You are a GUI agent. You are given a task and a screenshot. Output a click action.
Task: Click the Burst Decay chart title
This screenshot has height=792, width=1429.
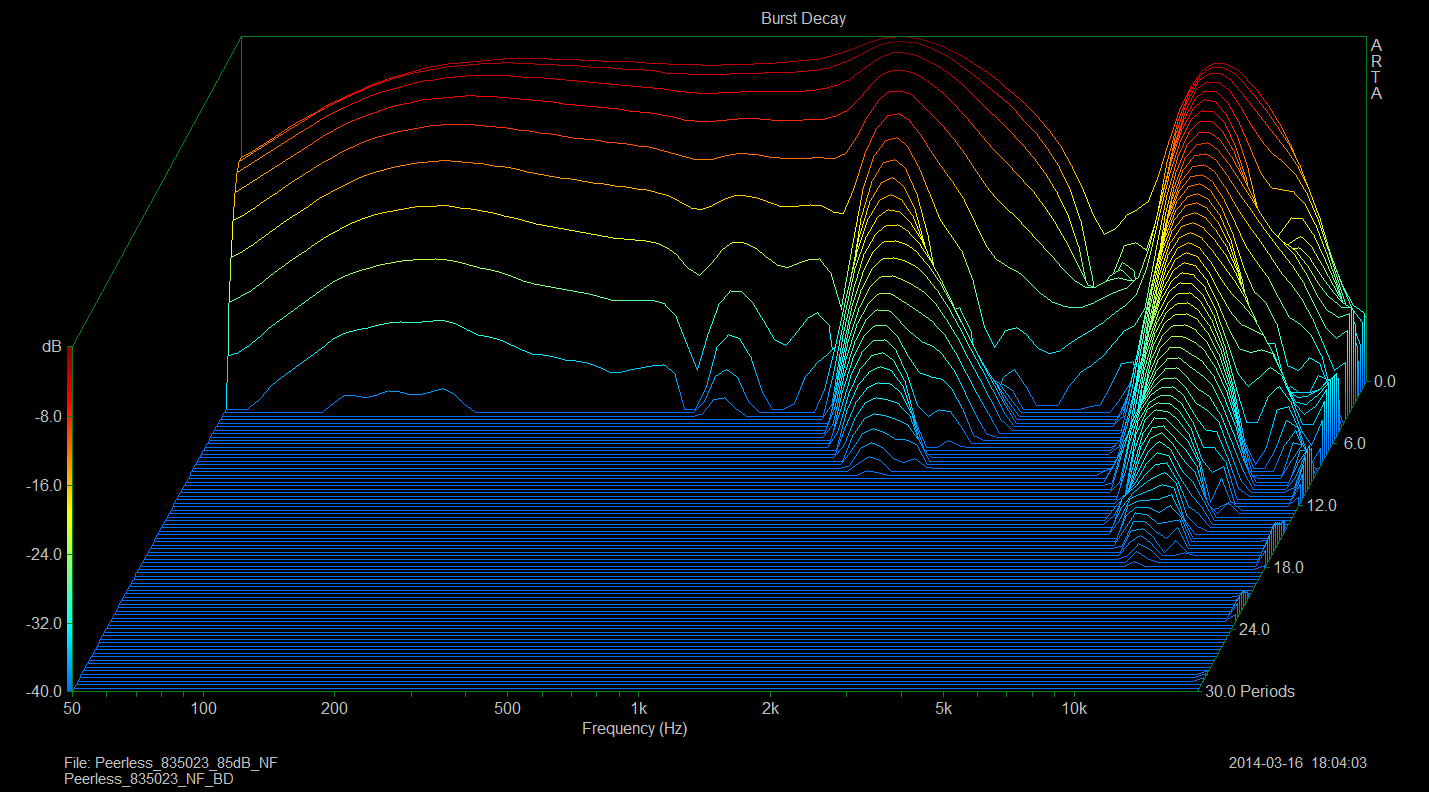click(803, 19)
